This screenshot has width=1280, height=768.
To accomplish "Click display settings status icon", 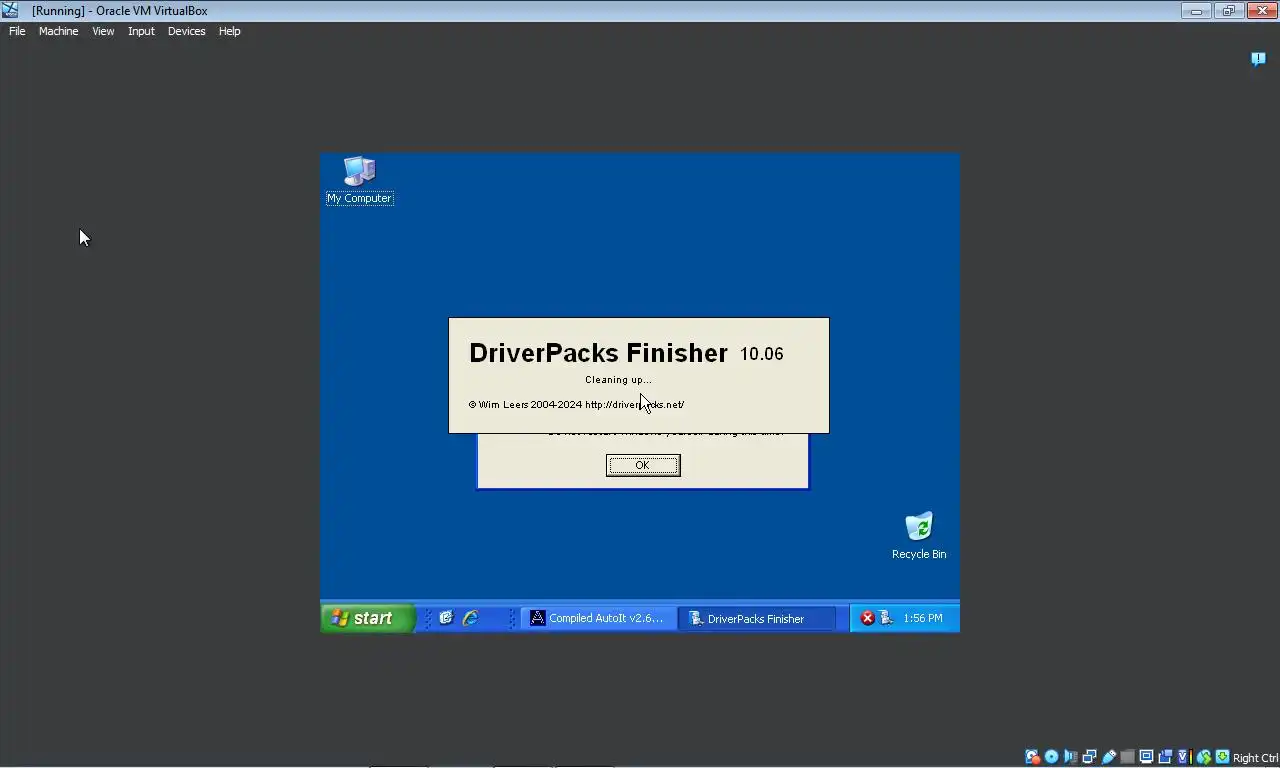I will [x=1146, y=757].
